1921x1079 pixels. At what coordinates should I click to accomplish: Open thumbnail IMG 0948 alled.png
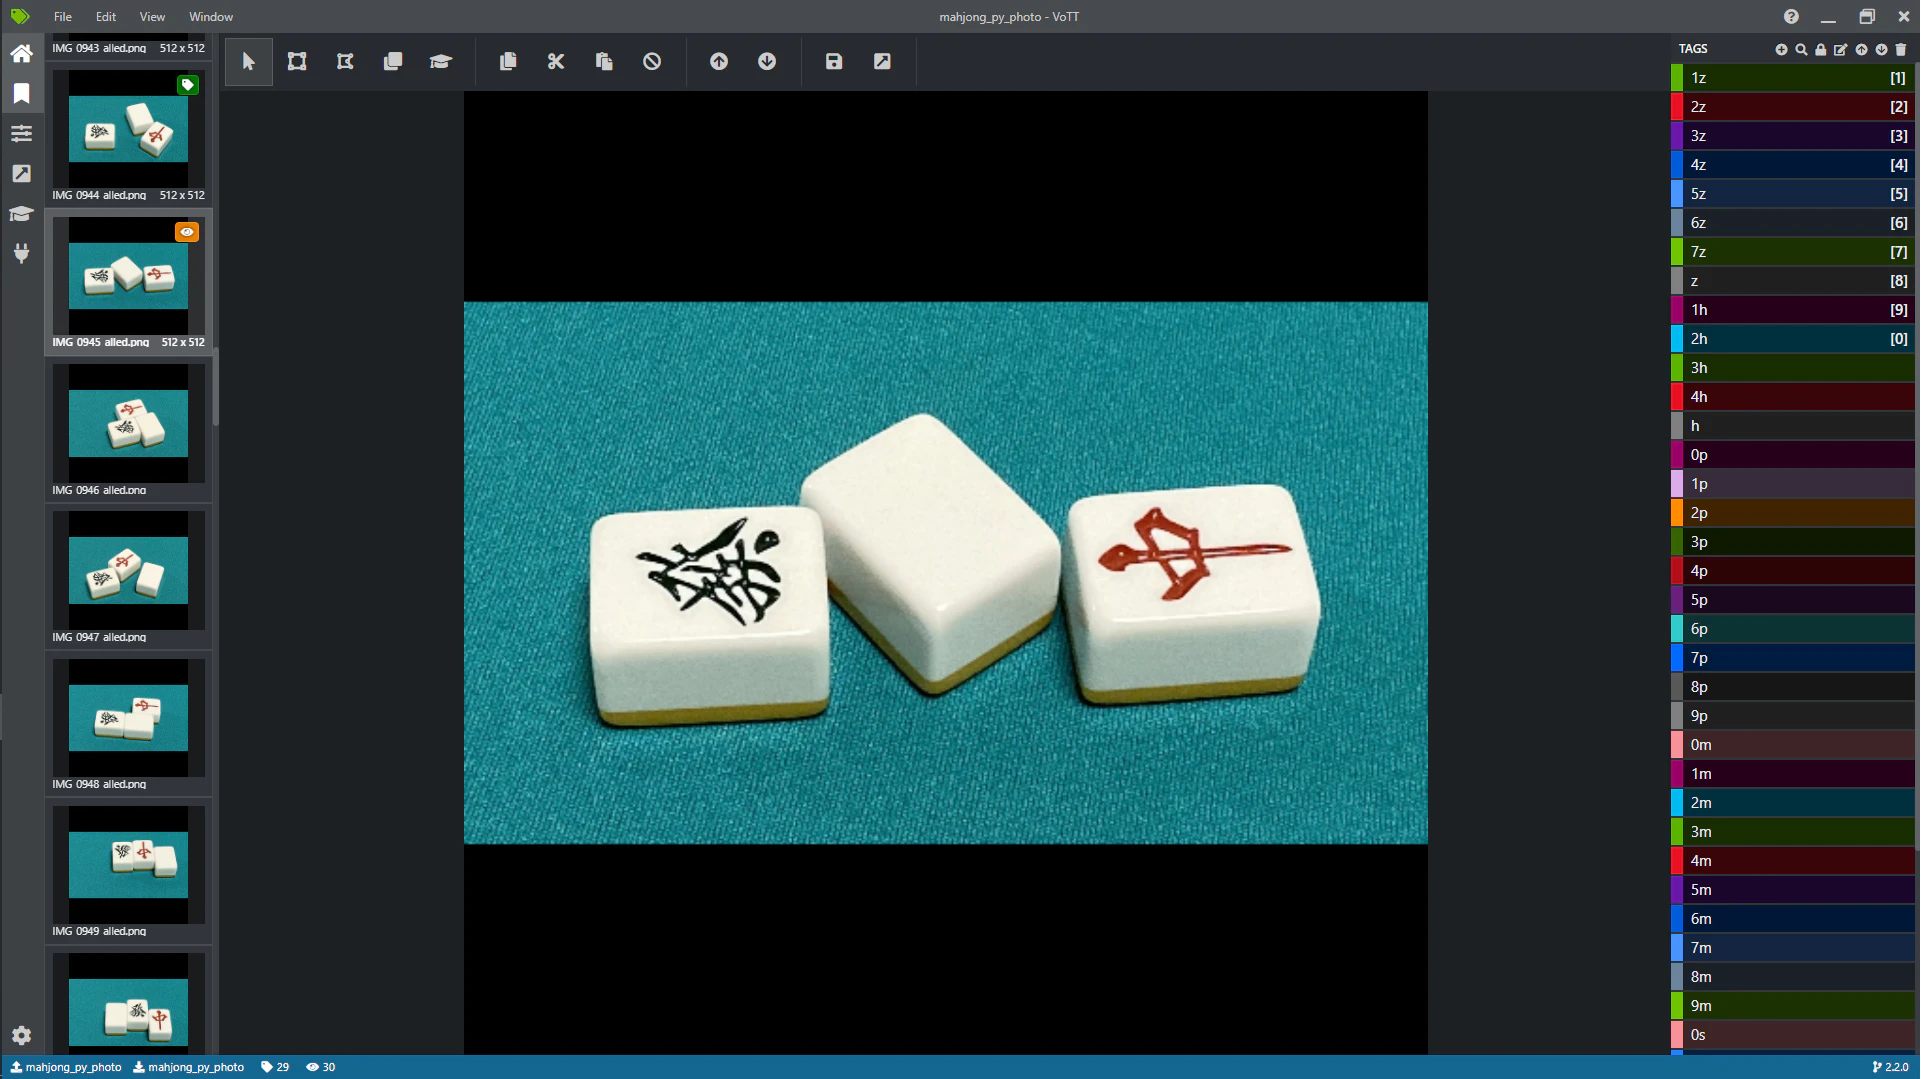pos(128,725)
